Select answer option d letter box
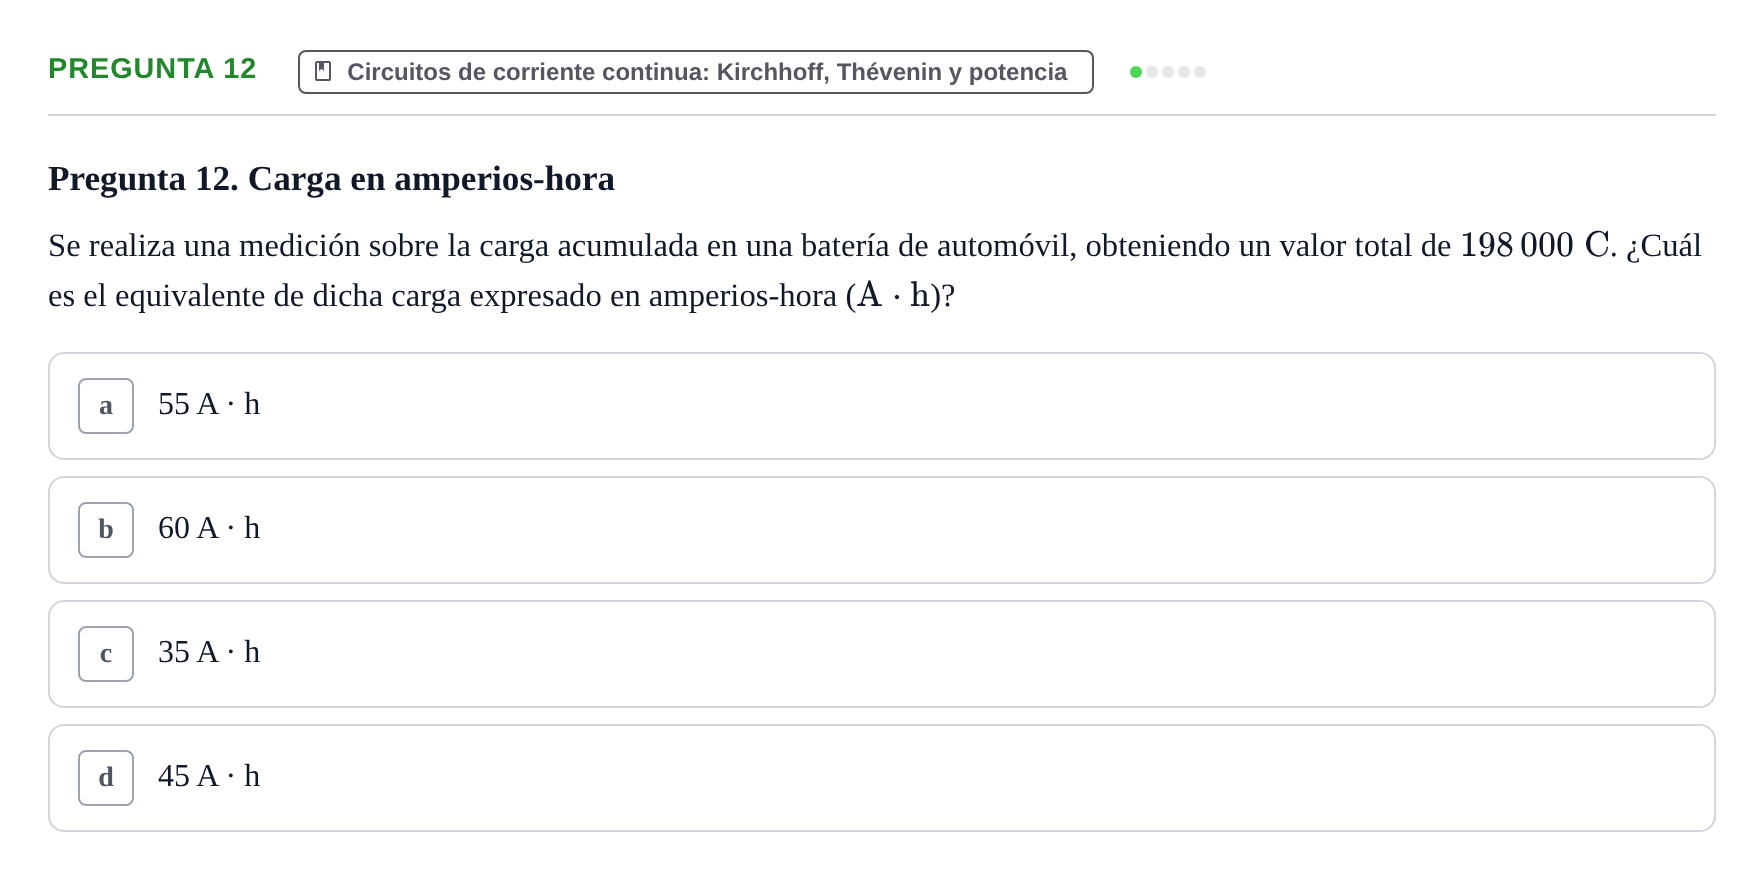This screenshot has height=882, width=1764. pos(106,778)
